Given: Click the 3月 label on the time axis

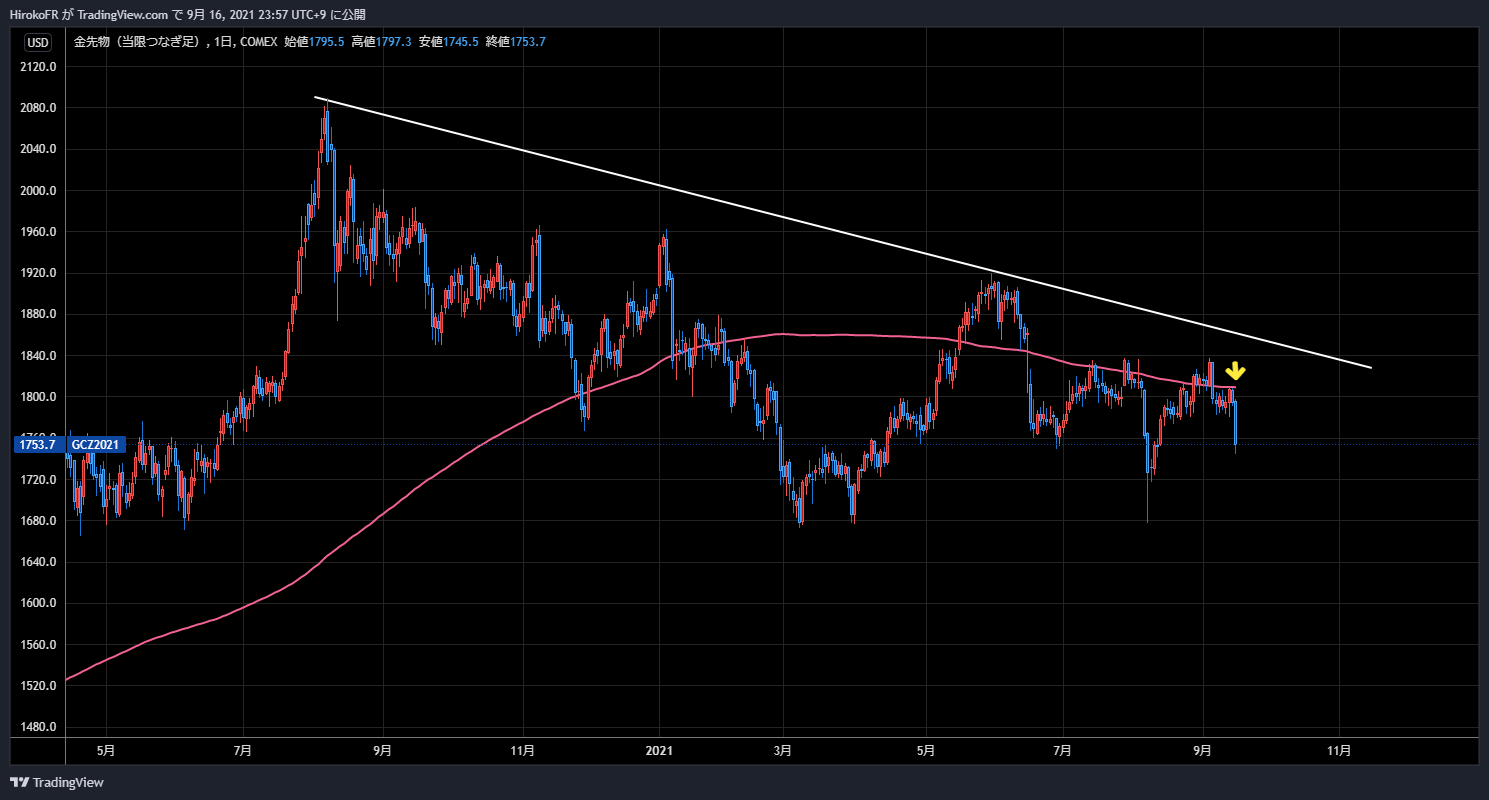Looking at the screenshot, I should 785,749.
